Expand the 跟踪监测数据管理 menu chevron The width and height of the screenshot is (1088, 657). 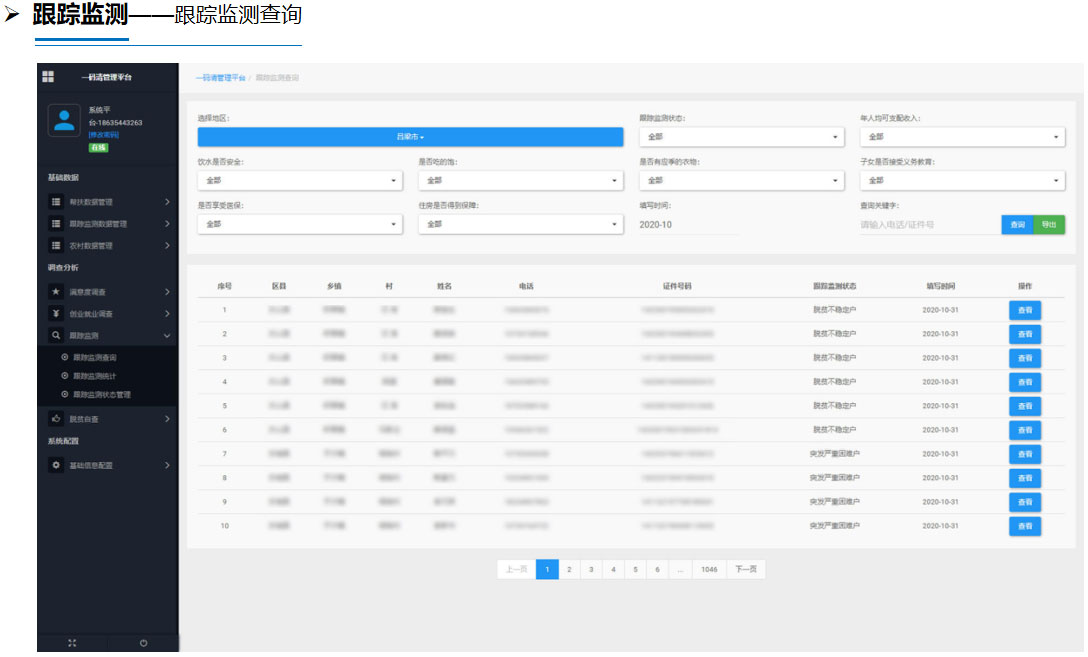pyautogui.click(x=167, y=223)
